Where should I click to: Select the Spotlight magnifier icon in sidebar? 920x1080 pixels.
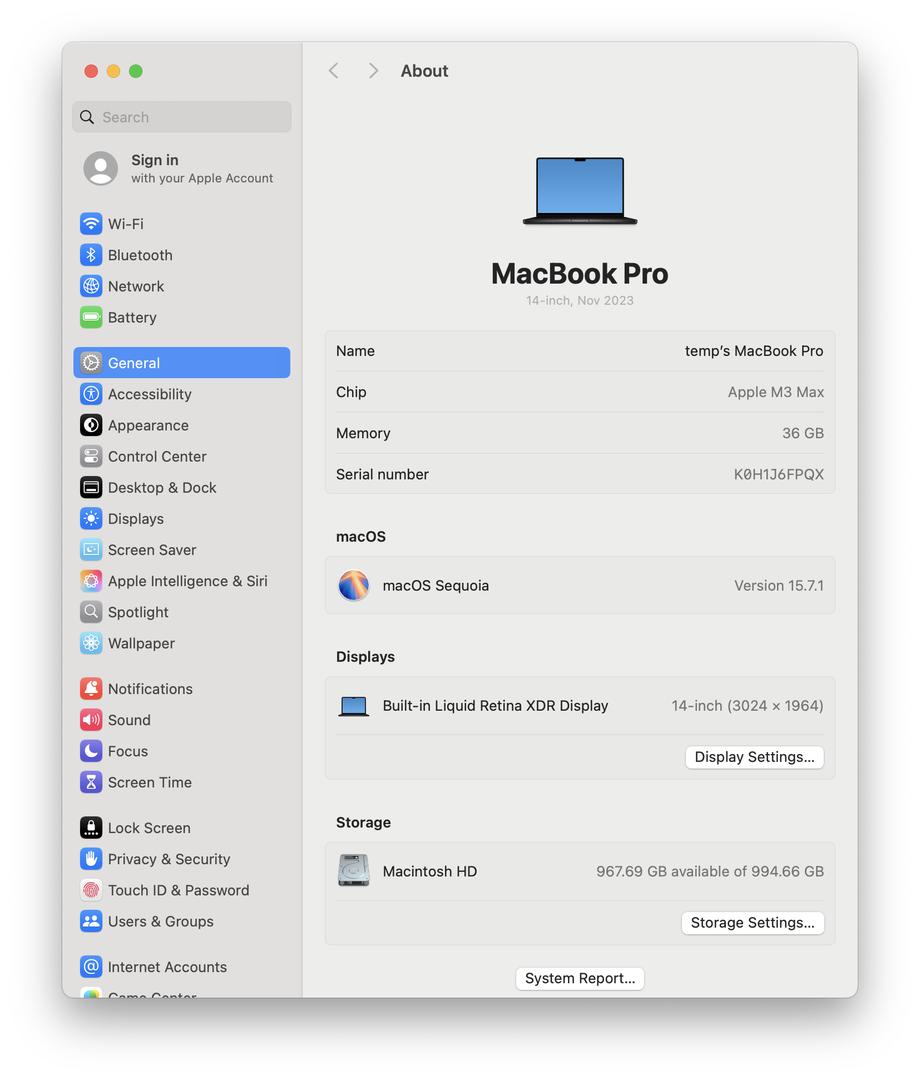click(x=91, y=612)
